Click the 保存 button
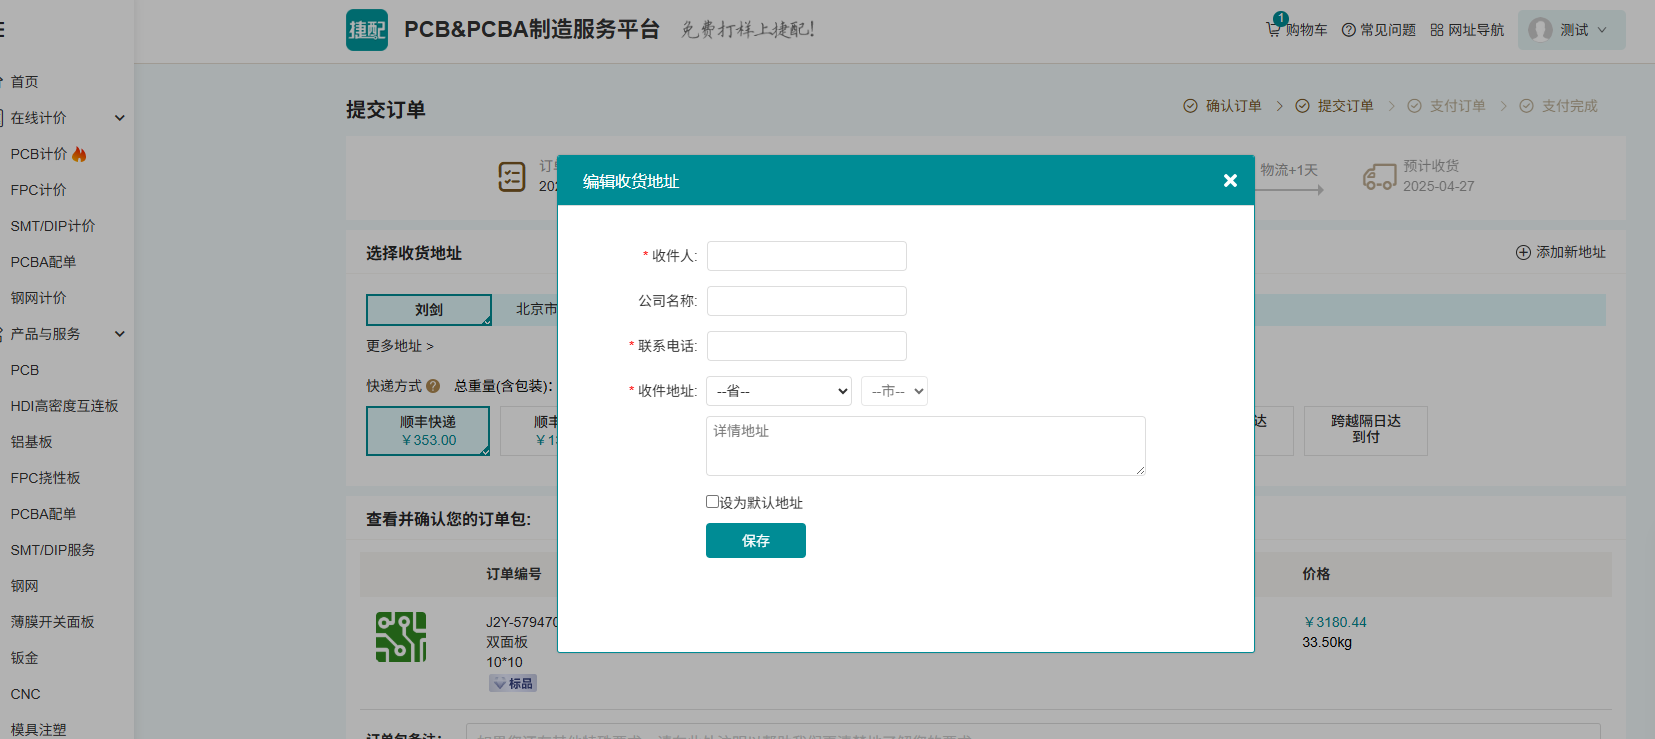Screen dimensions: 1655x739 pos(755,541)
